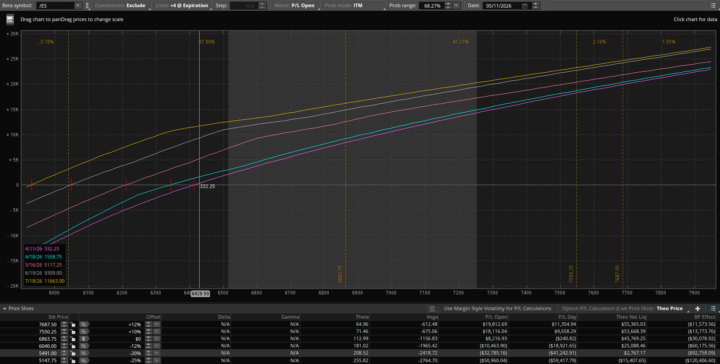Open the offset dropdown on -20% row
Image resolution: width=720 pixels, height=364 pixels.
click(x=157, y=353)
